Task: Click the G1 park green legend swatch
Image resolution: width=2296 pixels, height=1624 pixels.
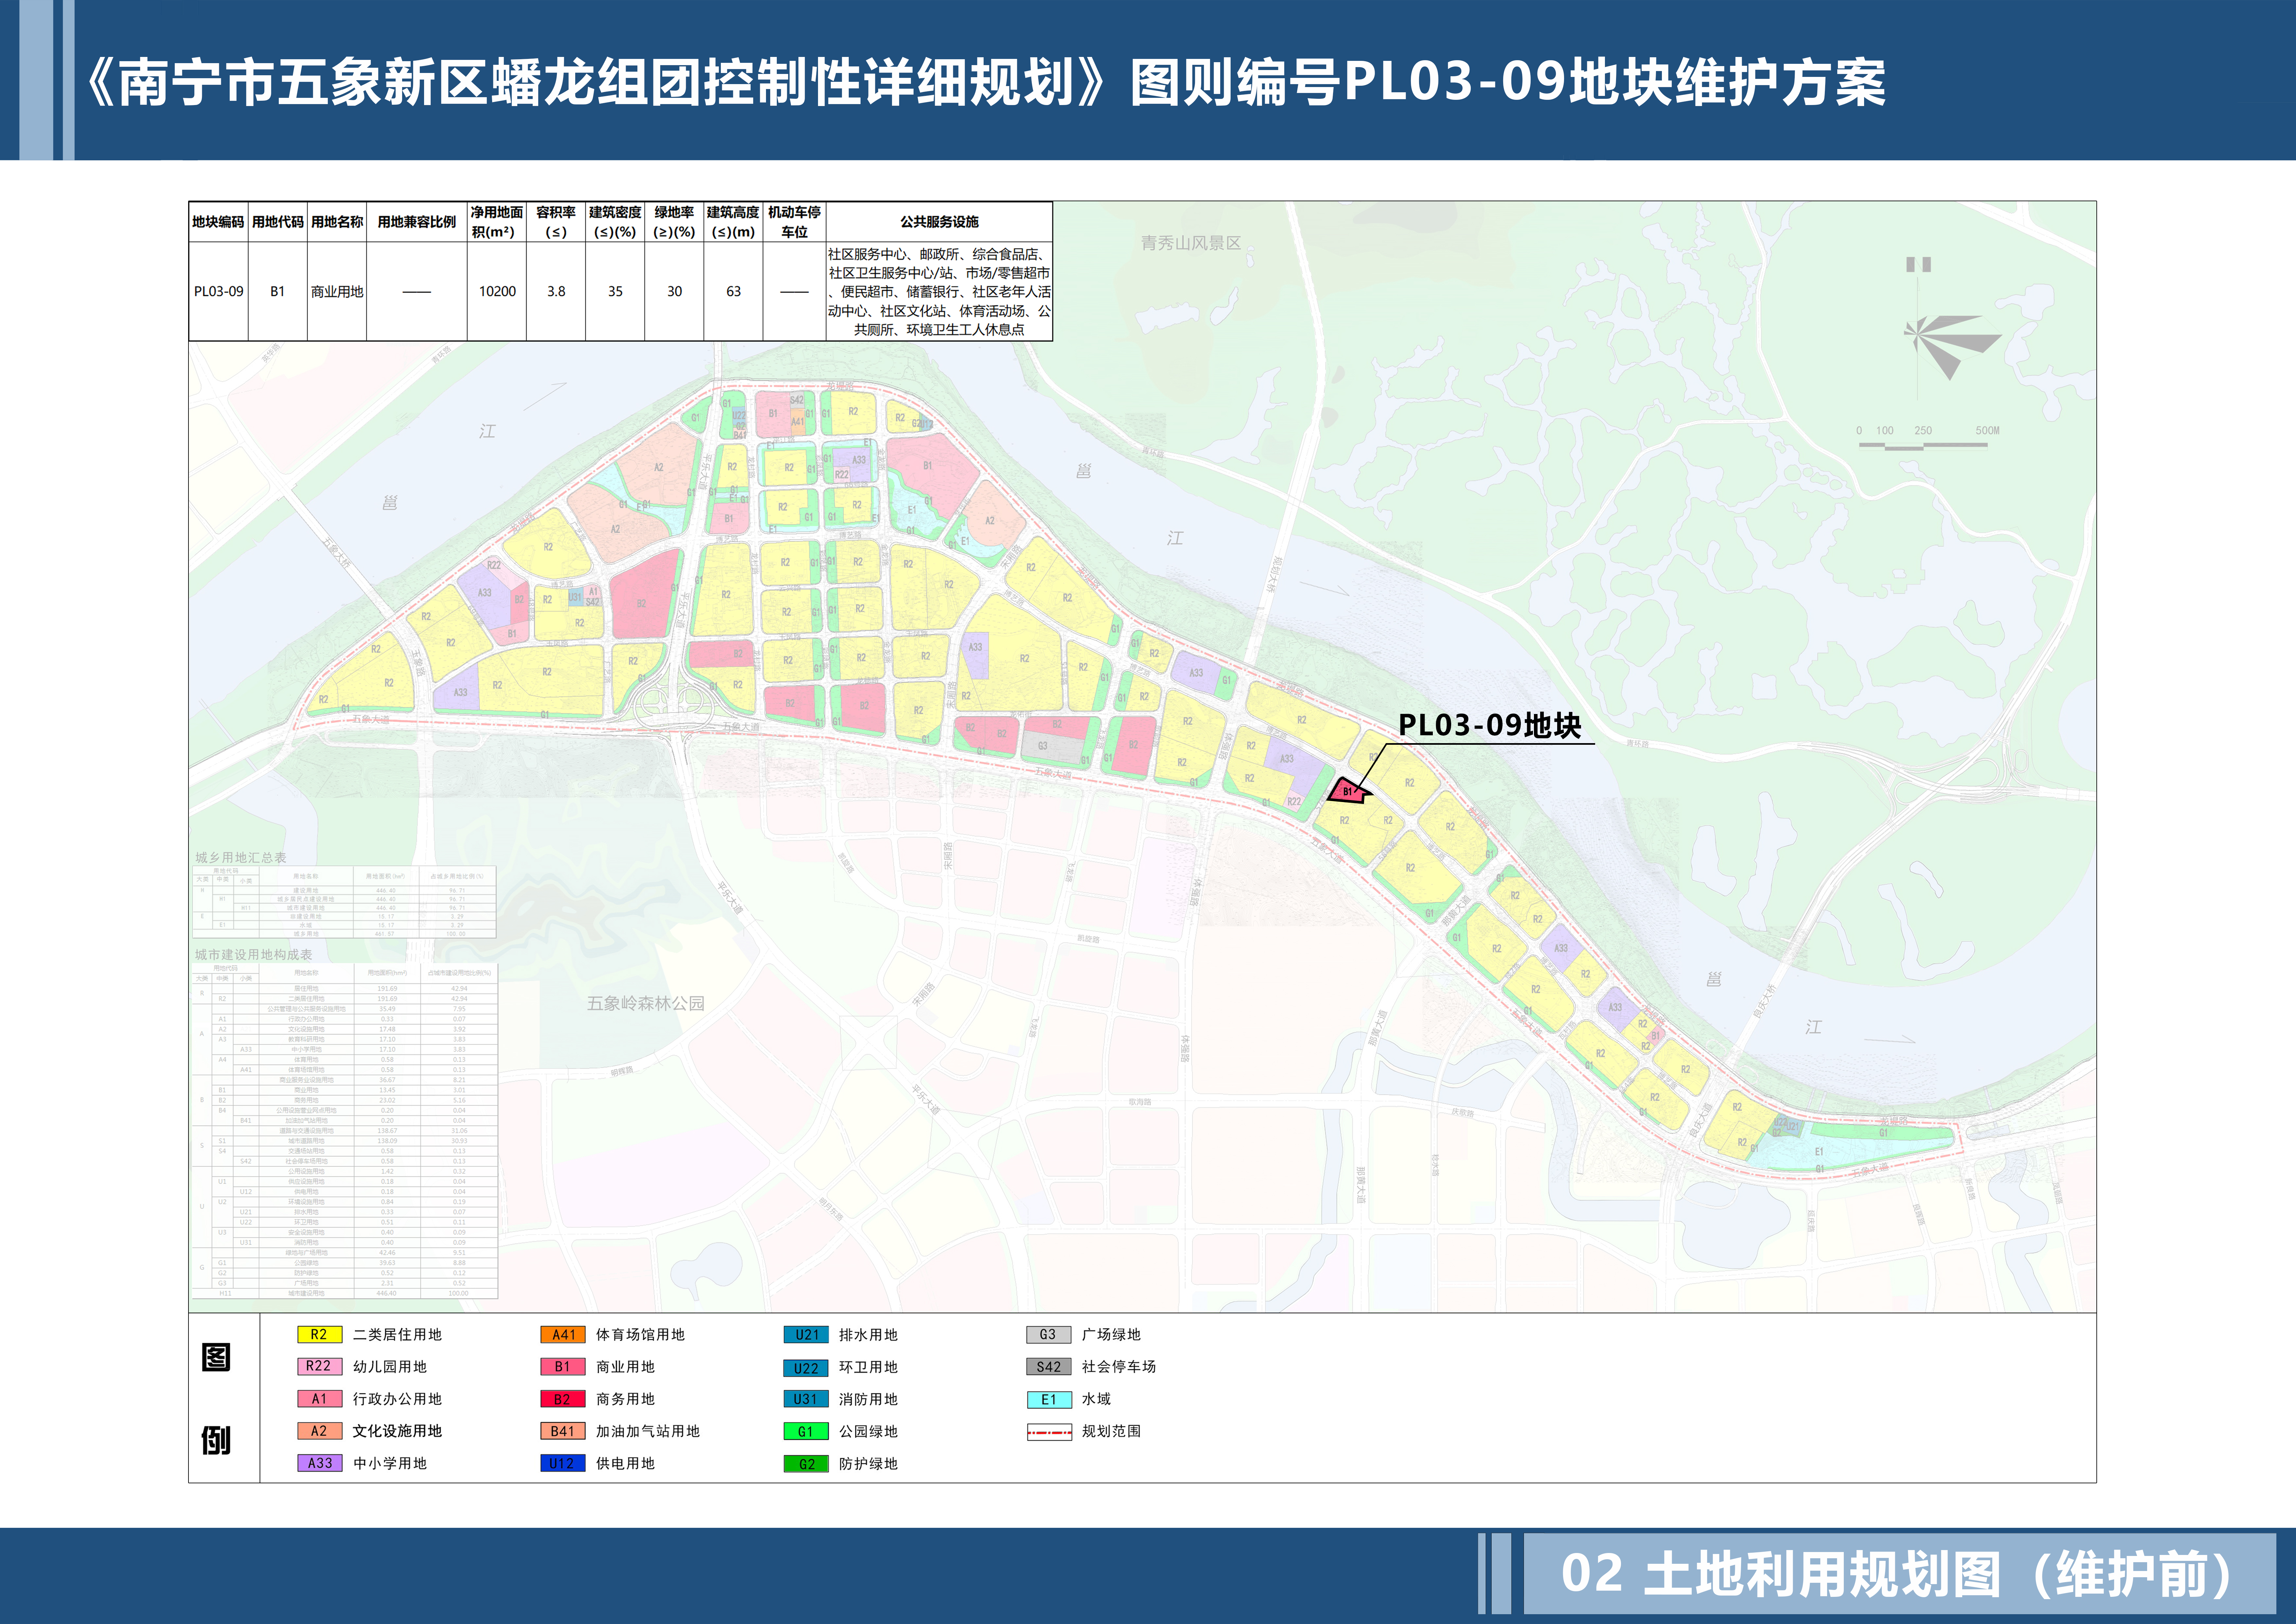Action: 806,1431
